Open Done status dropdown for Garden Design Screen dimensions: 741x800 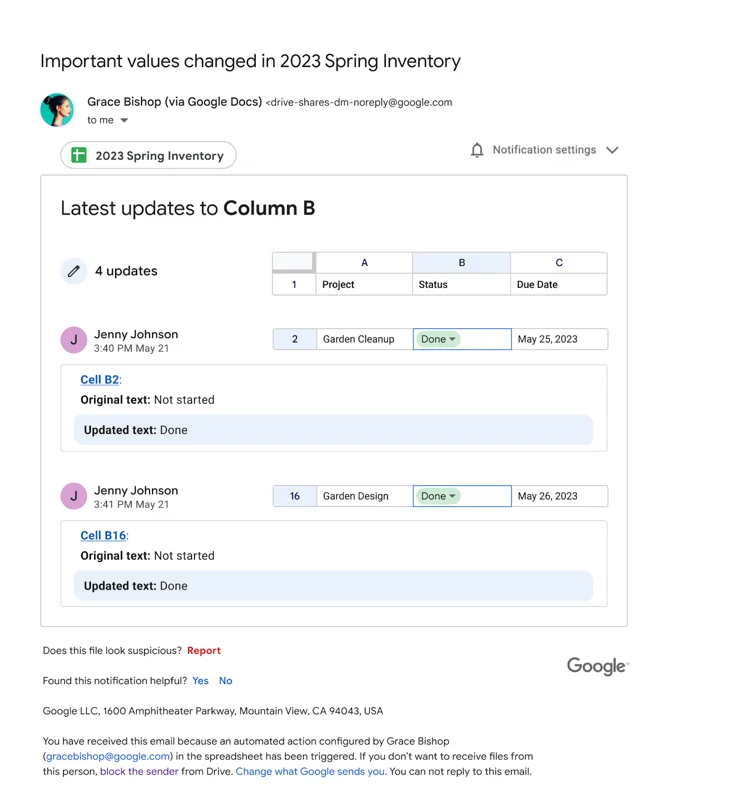[438, 496]
